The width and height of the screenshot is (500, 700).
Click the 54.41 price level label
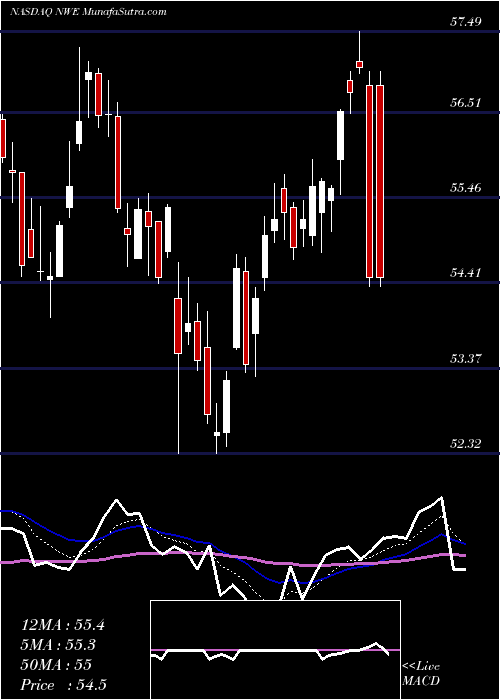pos(466,272)
